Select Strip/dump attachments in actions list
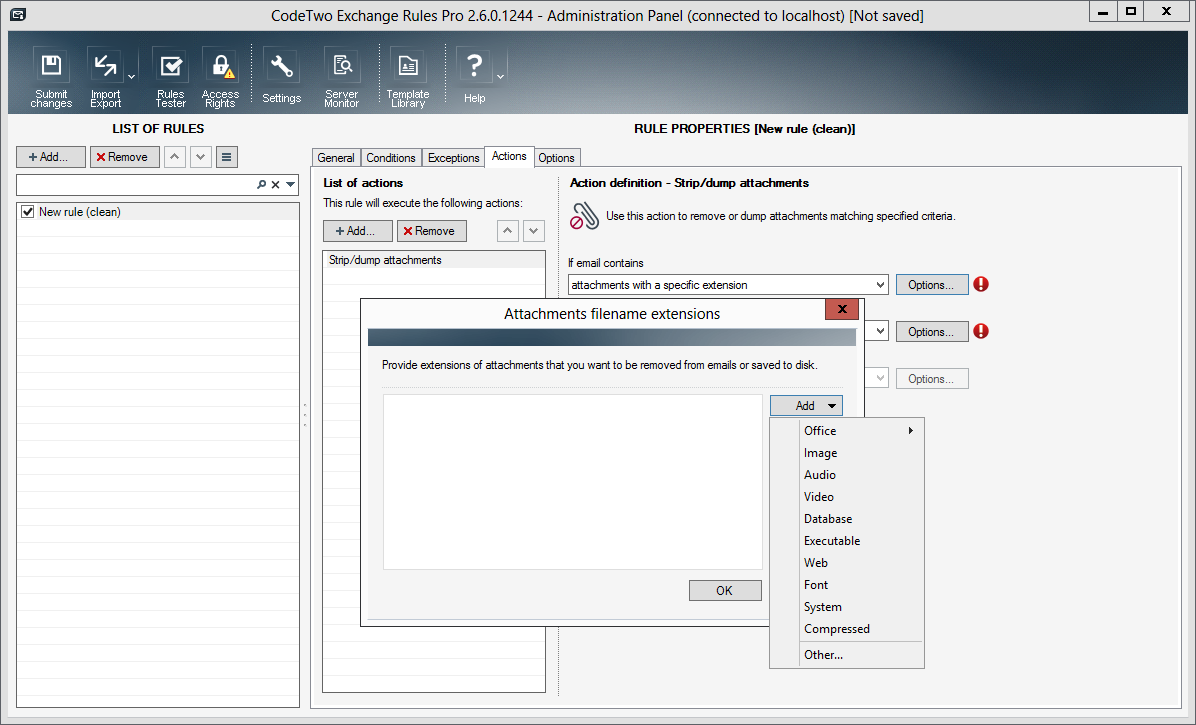The height and width of the screenshot is (725, 1196). tap(385, 260)
